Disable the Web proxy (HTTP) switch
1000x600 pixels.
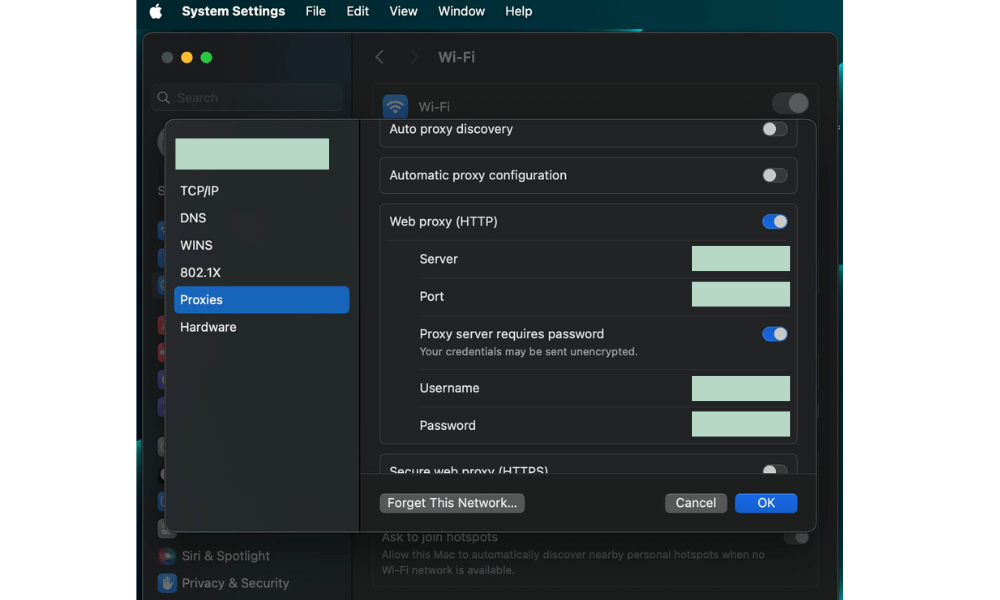(x=774, y=221)
